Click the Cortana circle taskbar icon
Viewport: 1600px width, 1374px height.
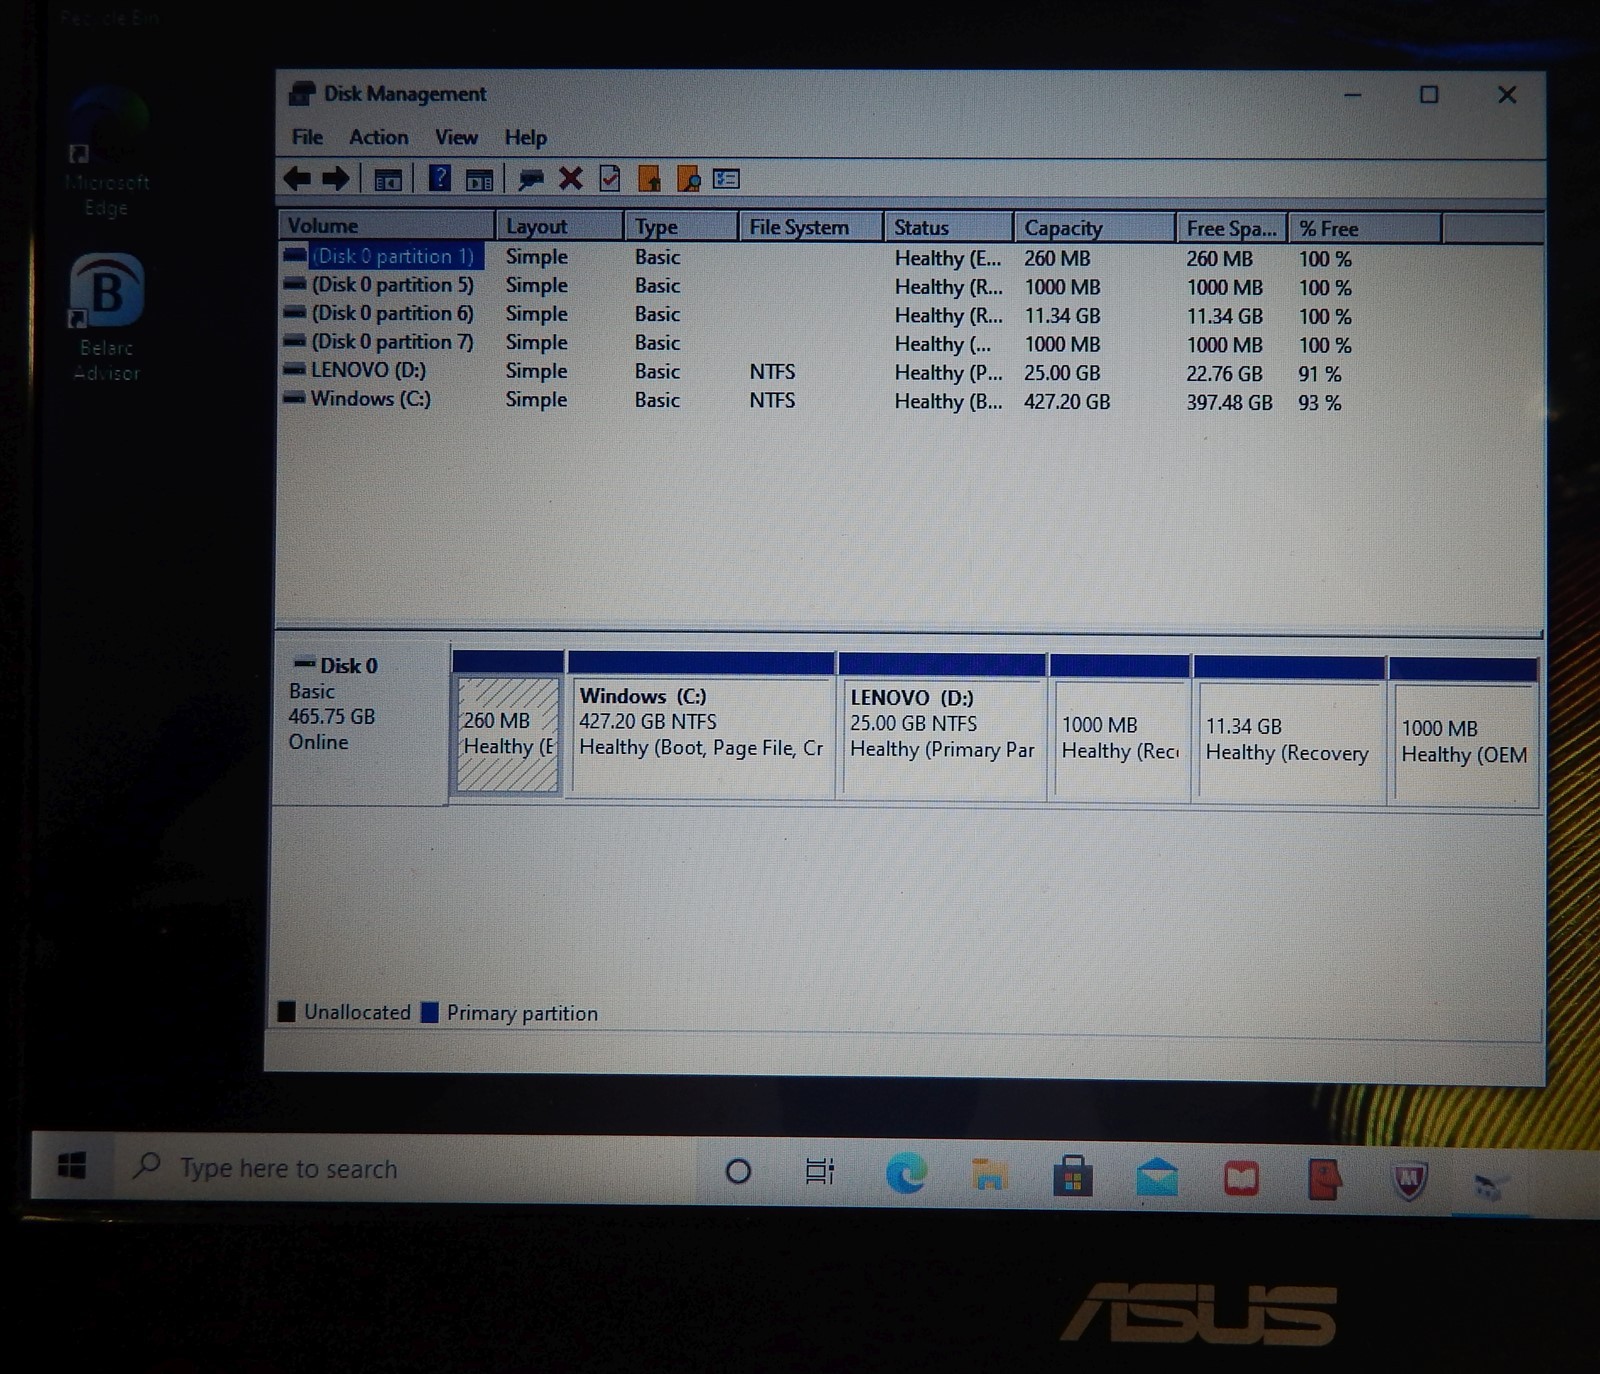738,1171
